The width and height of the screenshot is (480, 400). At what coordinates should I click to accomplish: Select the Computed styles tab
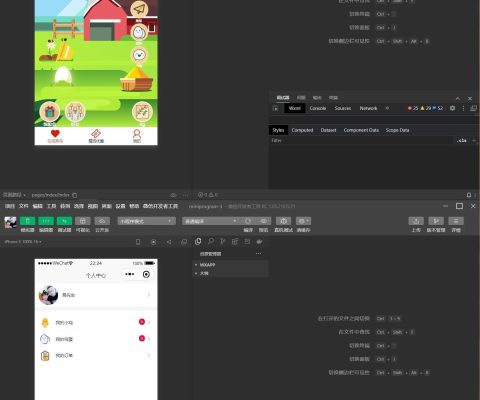pos(302,130)
